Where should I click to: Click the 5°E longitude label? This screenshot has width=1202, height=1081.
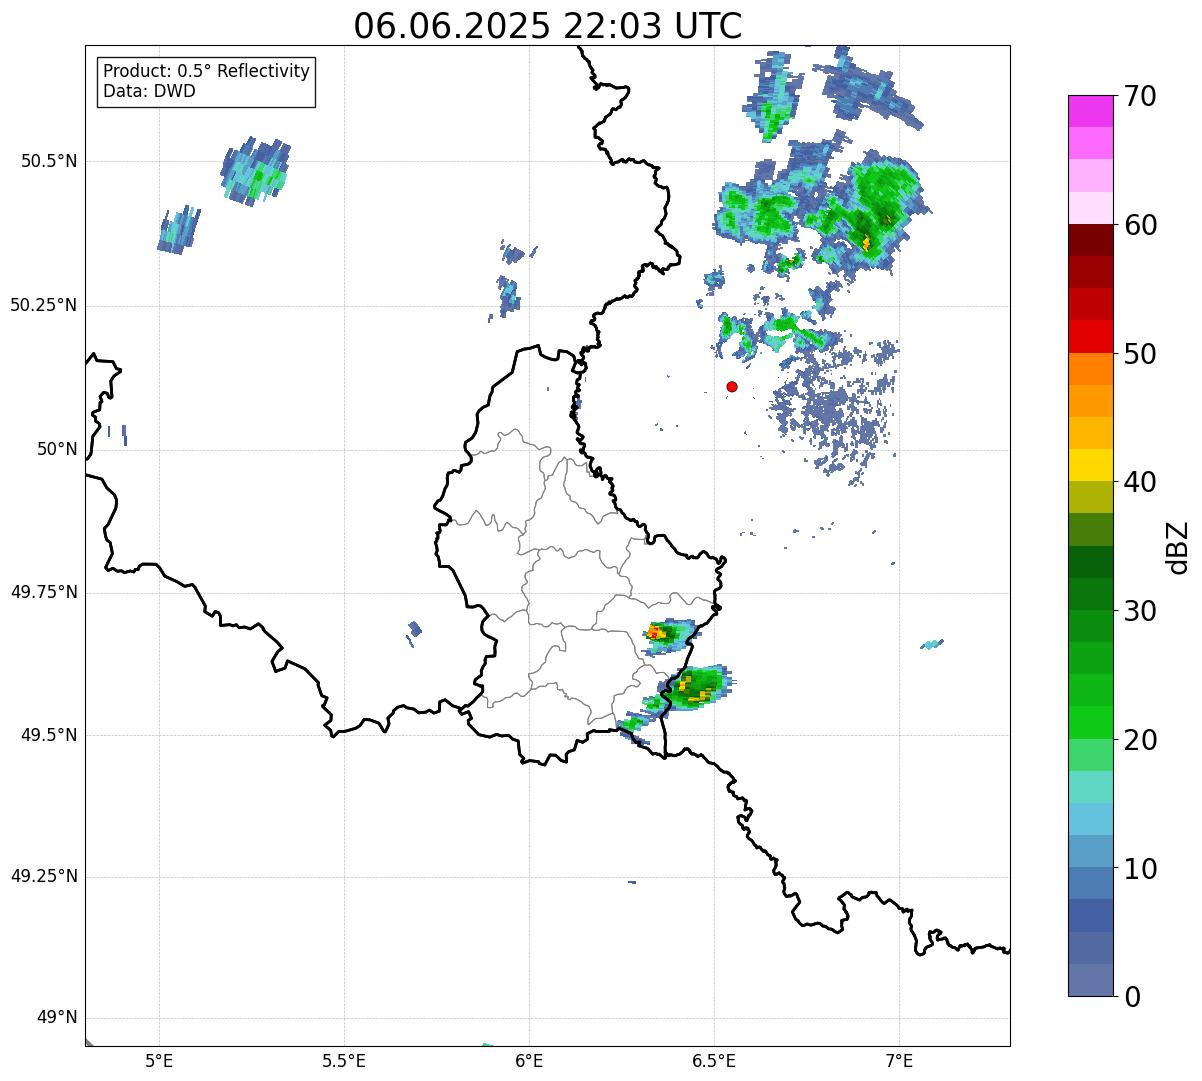(x=159, y=1060)
